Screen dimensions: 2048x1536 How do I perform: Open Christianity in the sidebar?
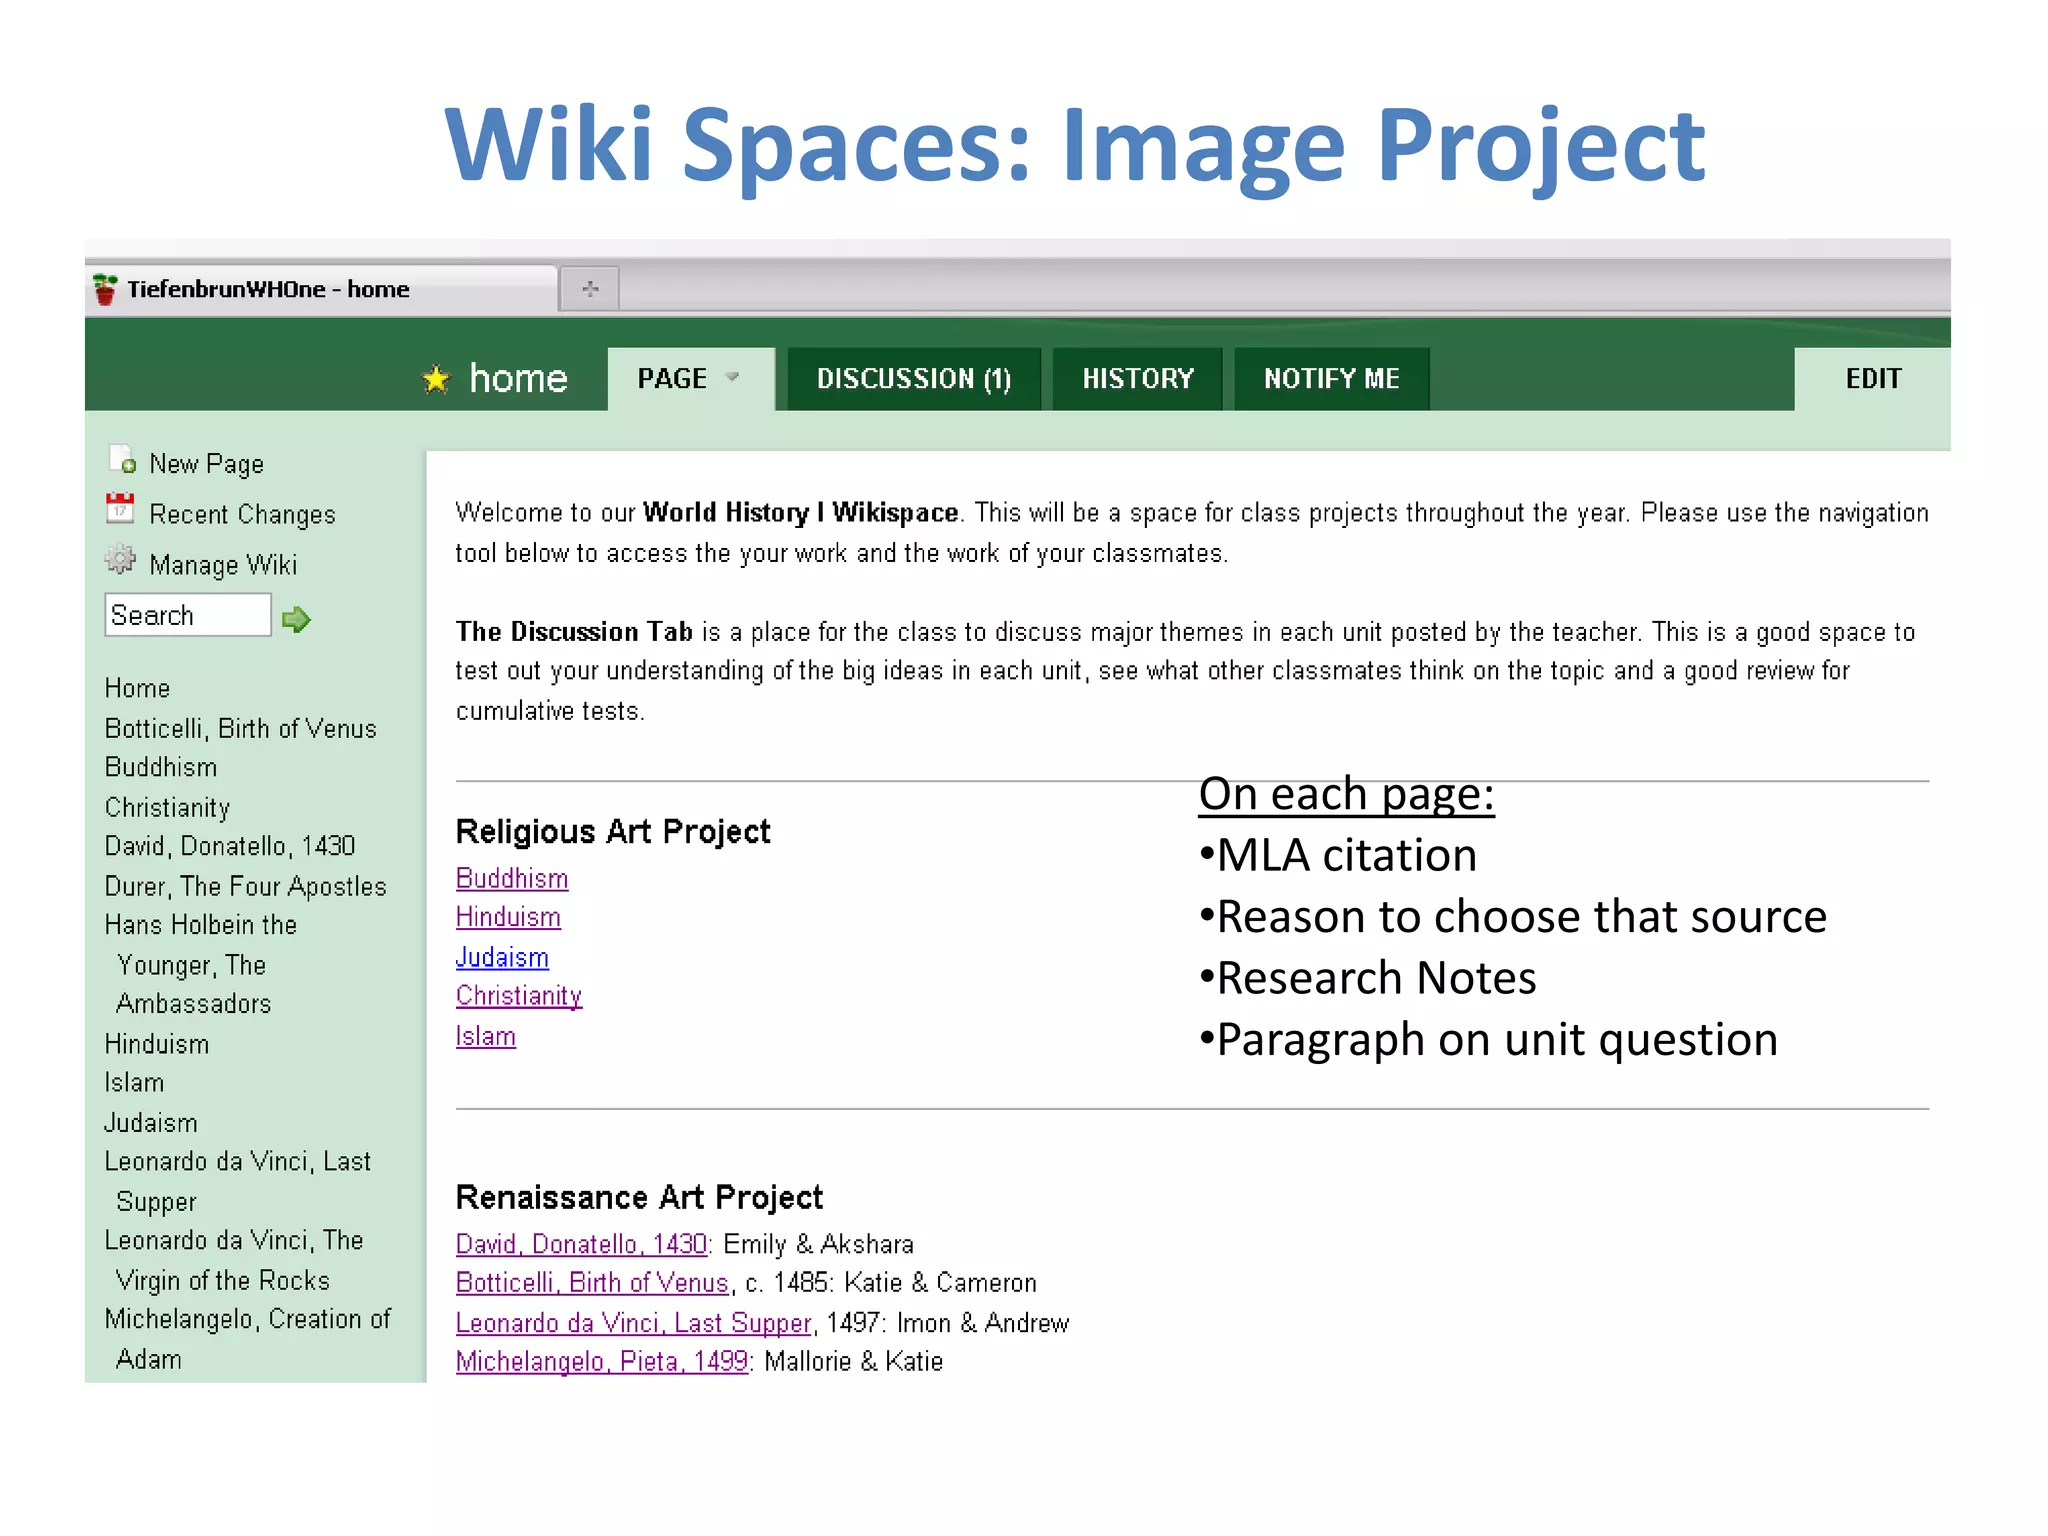(x=167, y=807)
